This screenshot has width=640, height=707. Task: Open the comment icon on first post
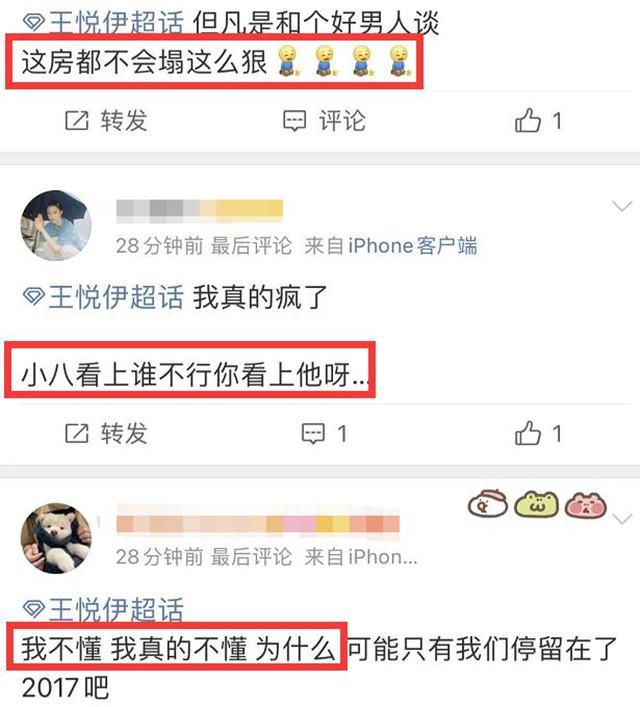(295, 121)
